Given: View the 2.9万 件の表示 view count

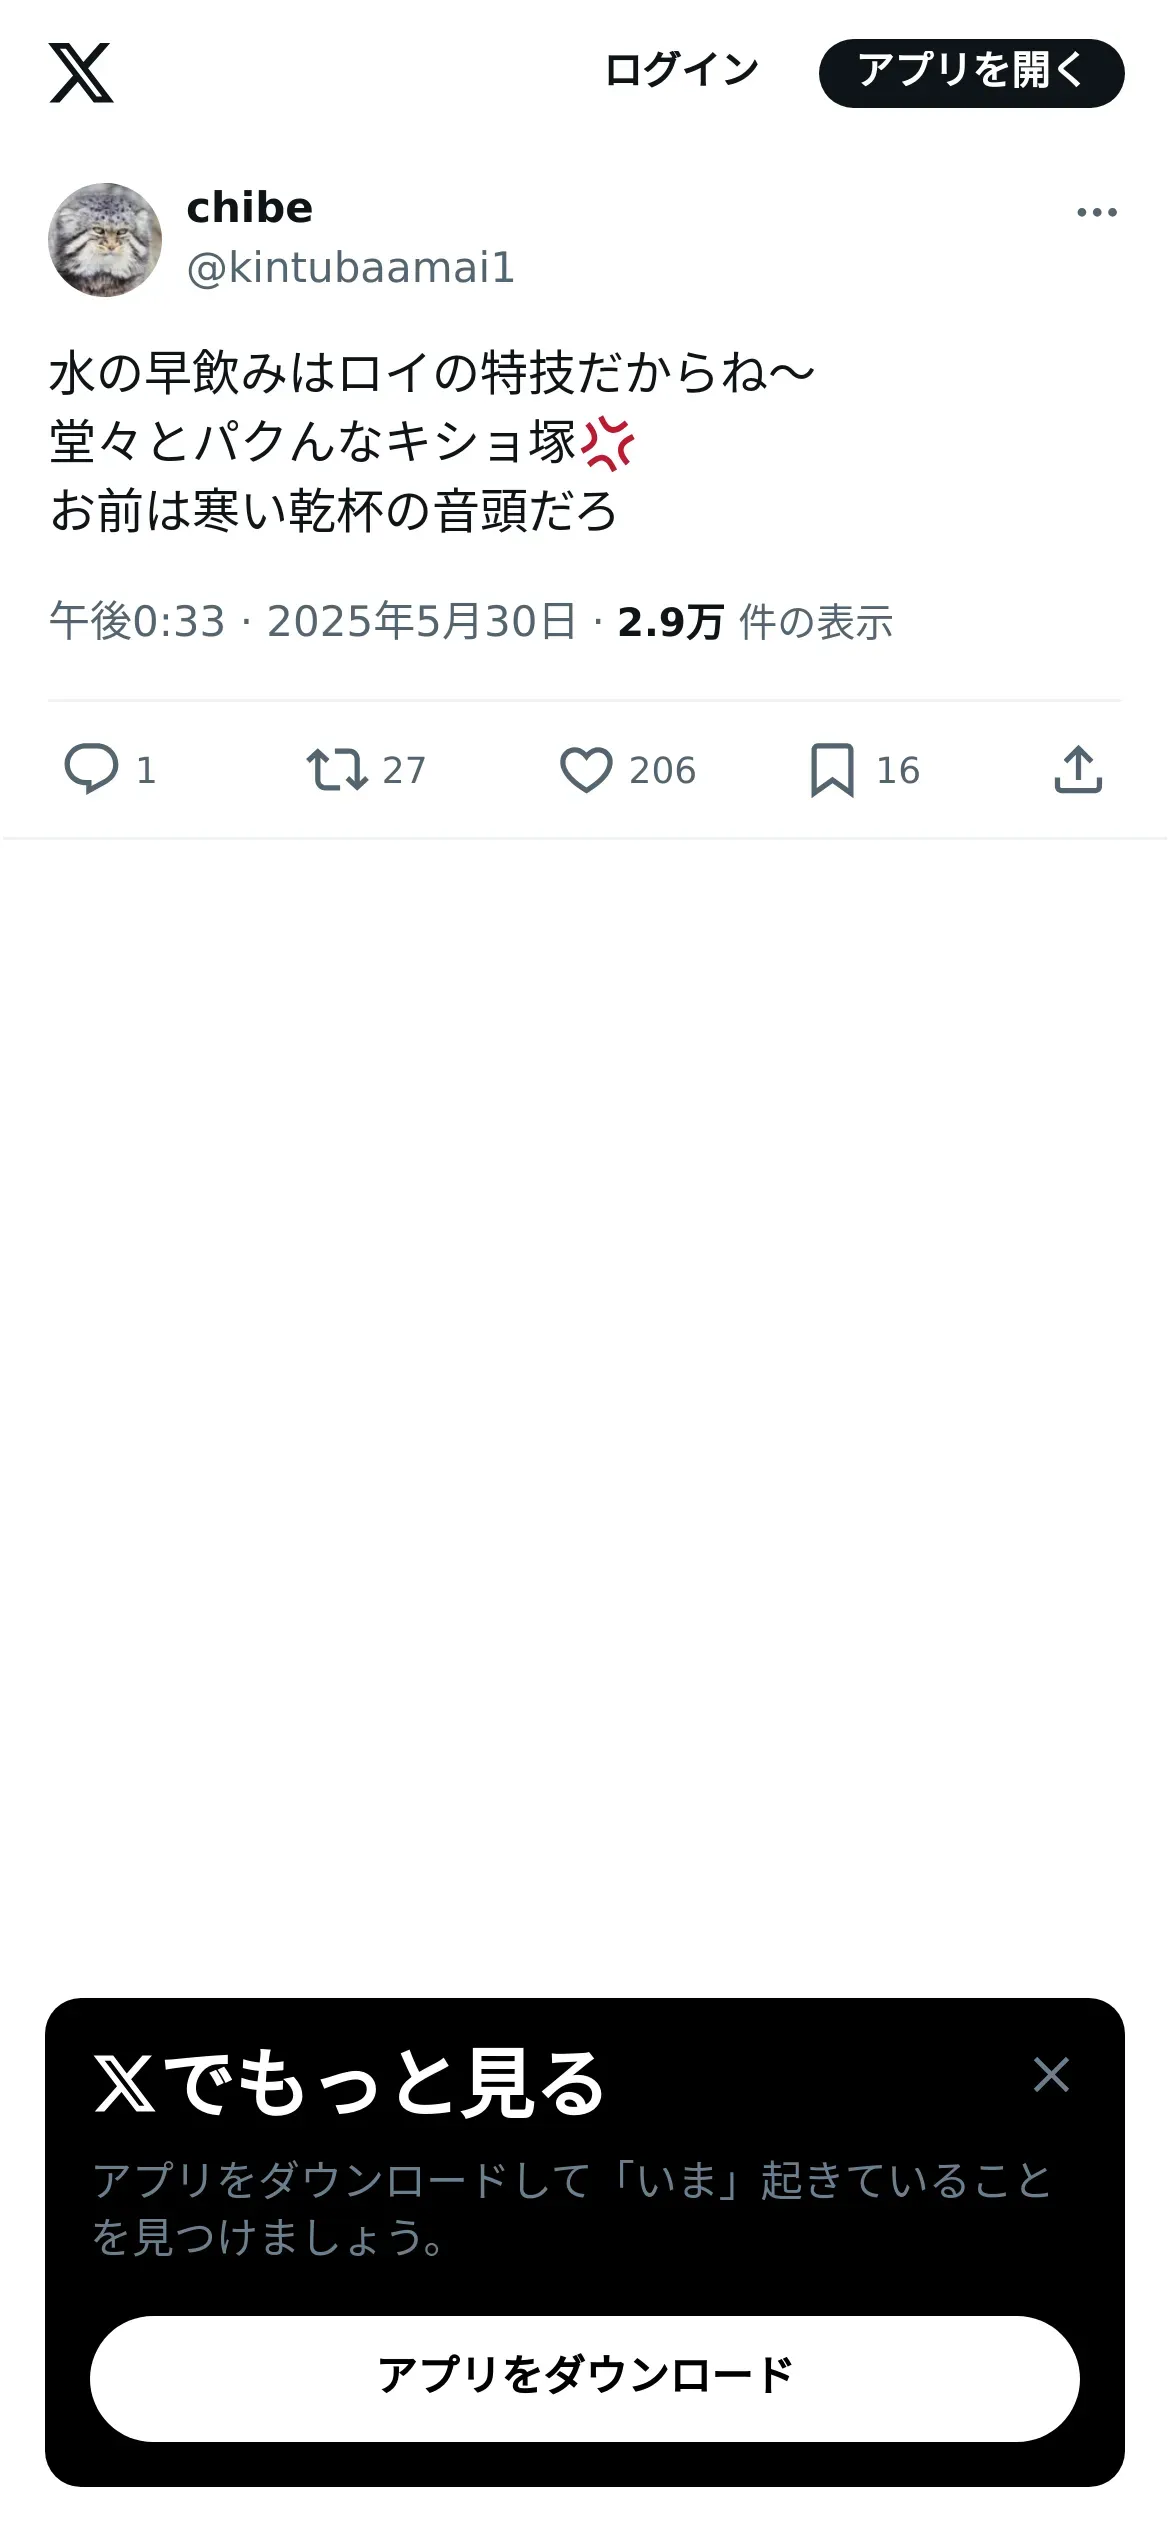Looking at the screenshot, I should (755, 622).
